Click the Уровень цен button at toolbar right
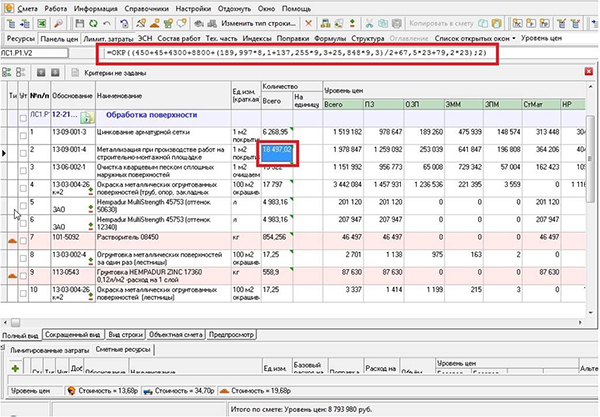Viewport: 600px width, 417px height. click(x=541, y=38)
